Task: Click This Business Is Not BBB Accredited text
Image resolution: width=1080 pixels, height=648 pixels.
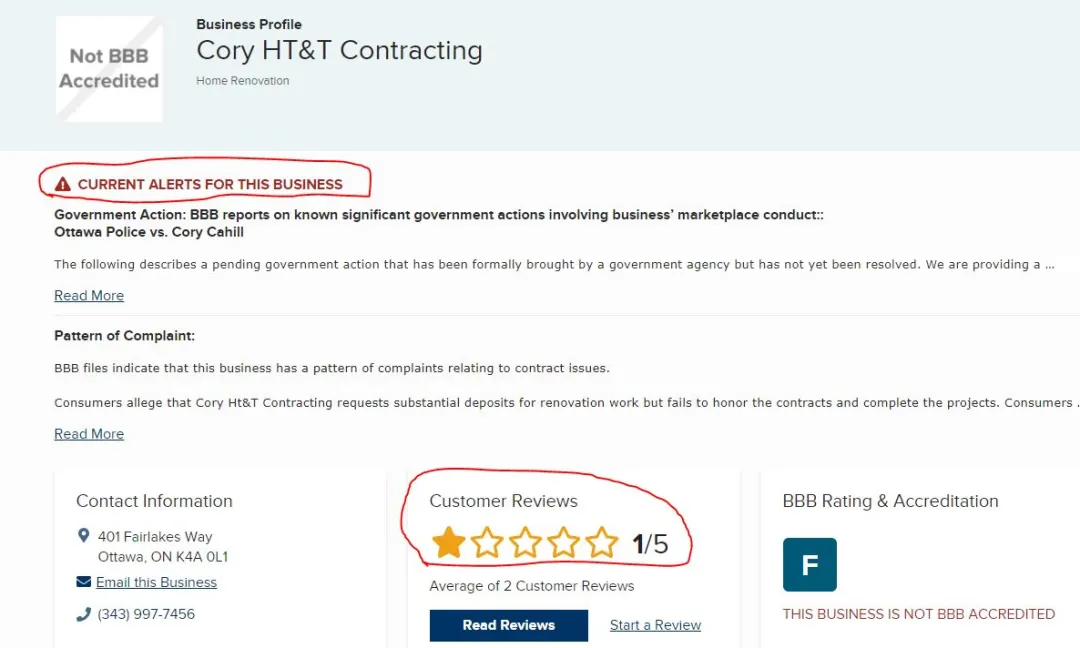Action: (919, 614)
